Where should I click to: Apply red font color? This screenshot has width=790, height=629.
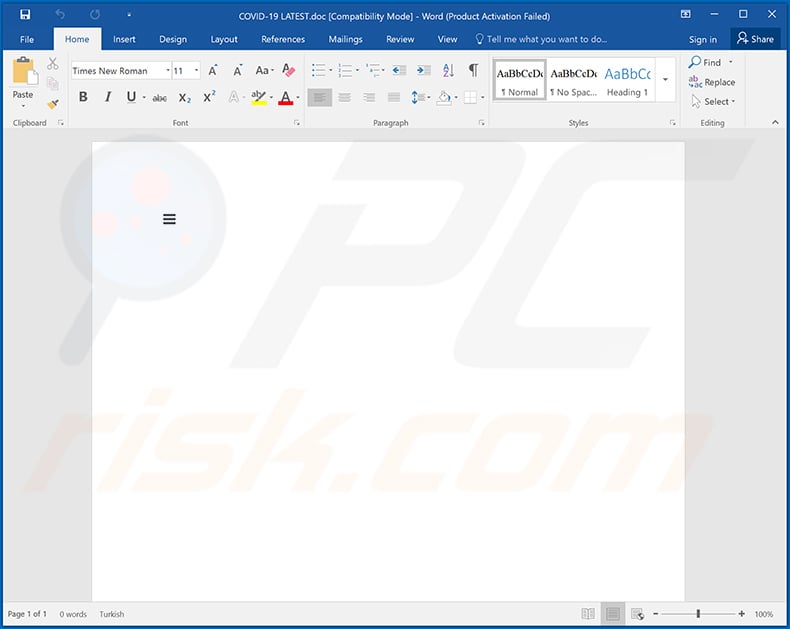[x=285, y=97]
